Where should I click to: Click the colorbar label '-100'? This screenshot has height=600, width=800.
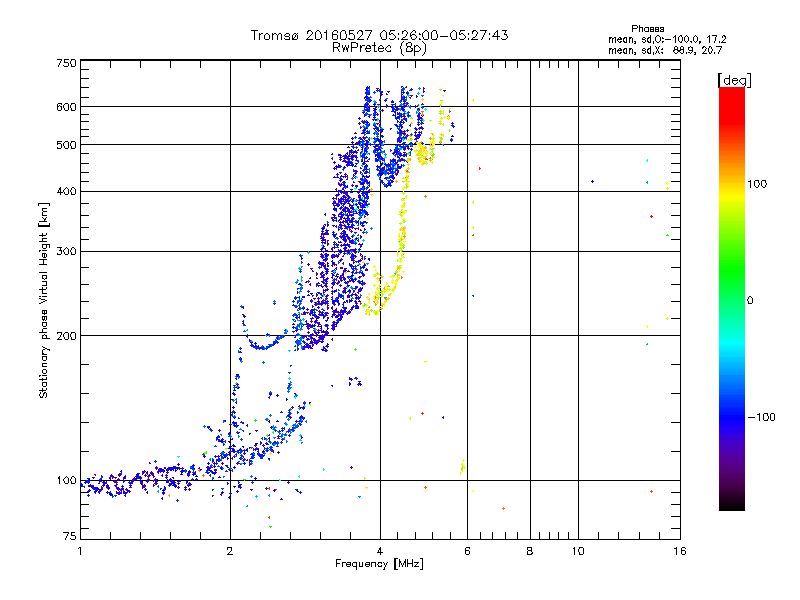coord(761,417)
